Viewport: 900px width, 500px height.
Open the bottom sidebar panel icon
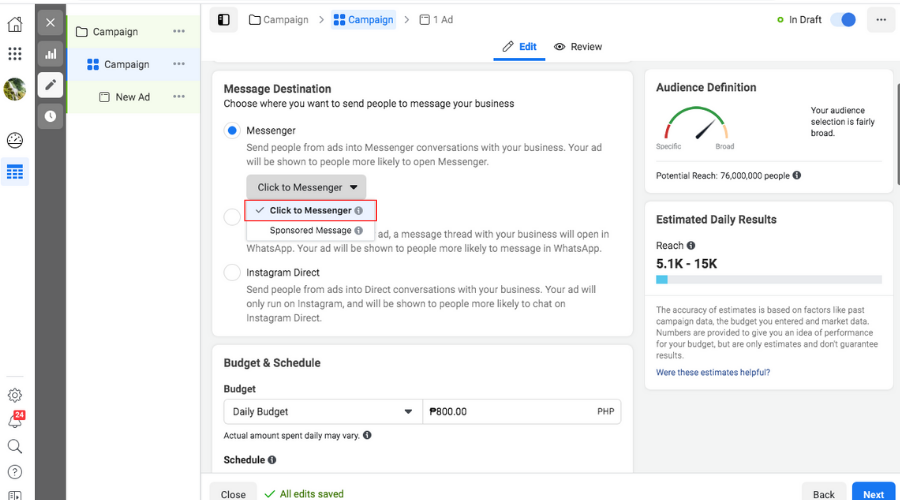click(15, 495)
